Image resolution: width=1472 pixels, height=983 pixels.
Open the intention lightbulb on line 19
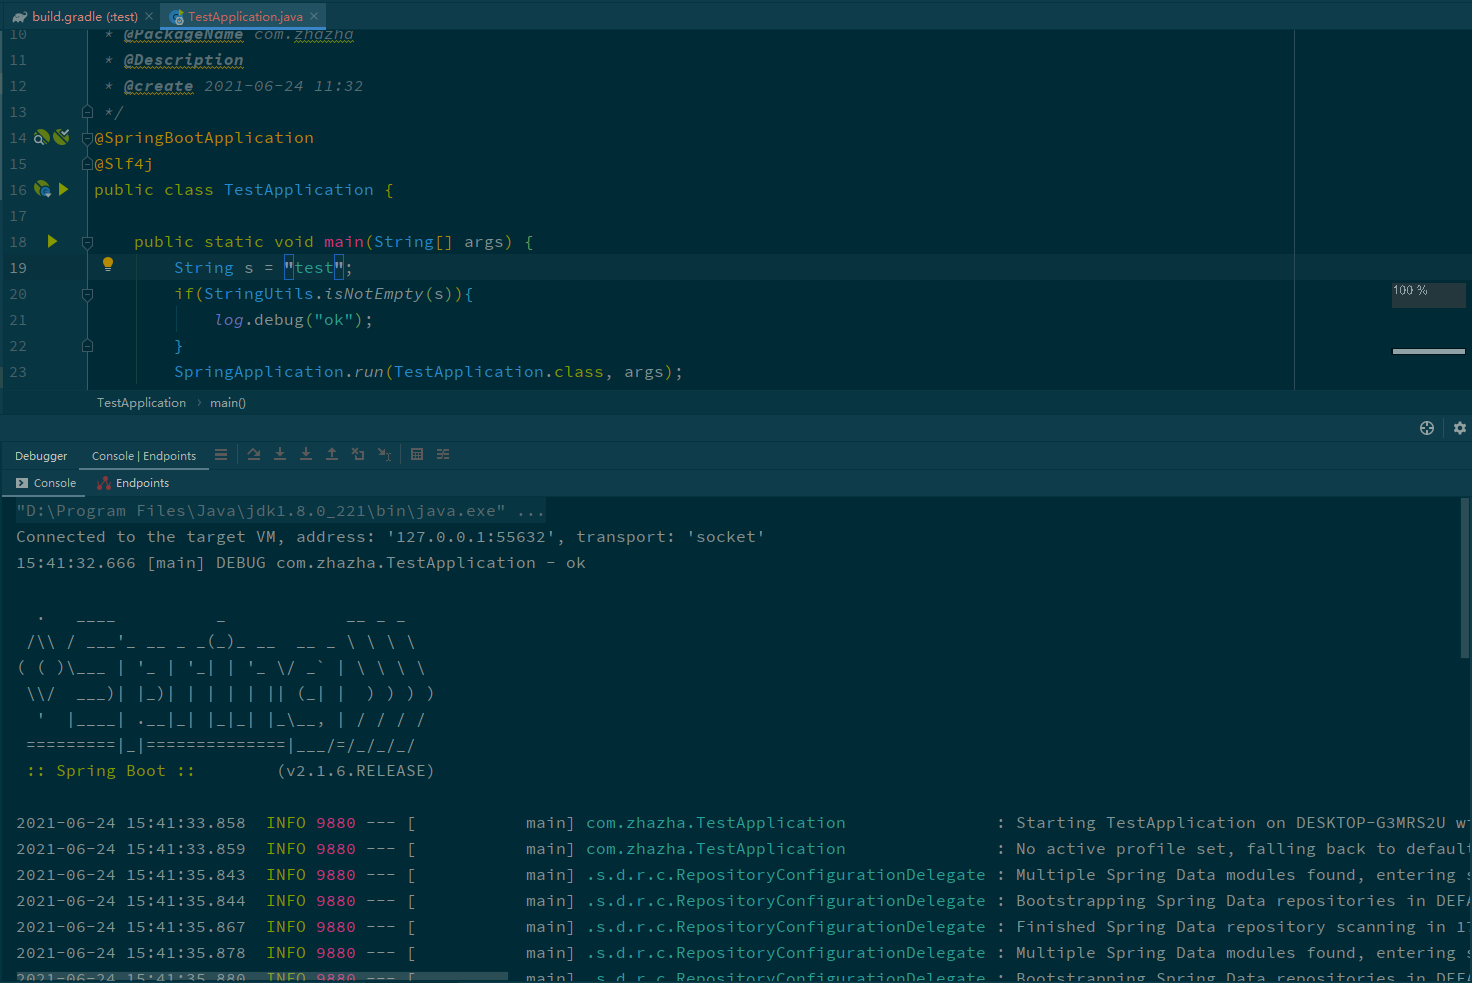[108, 264]
